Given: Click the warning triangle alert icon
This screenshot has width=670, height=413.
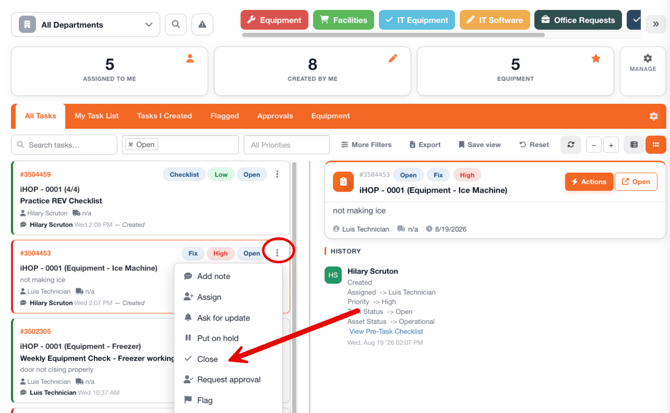Looking at the screenshot, I should [x=202, y=24].
